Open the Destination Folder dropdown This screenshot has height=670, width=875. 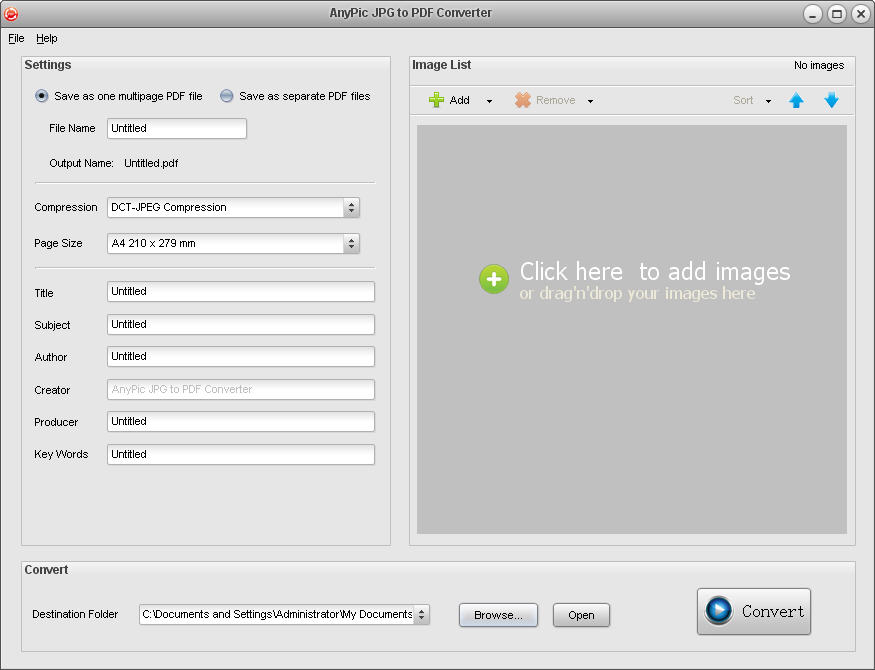click(x=421, y=614)
